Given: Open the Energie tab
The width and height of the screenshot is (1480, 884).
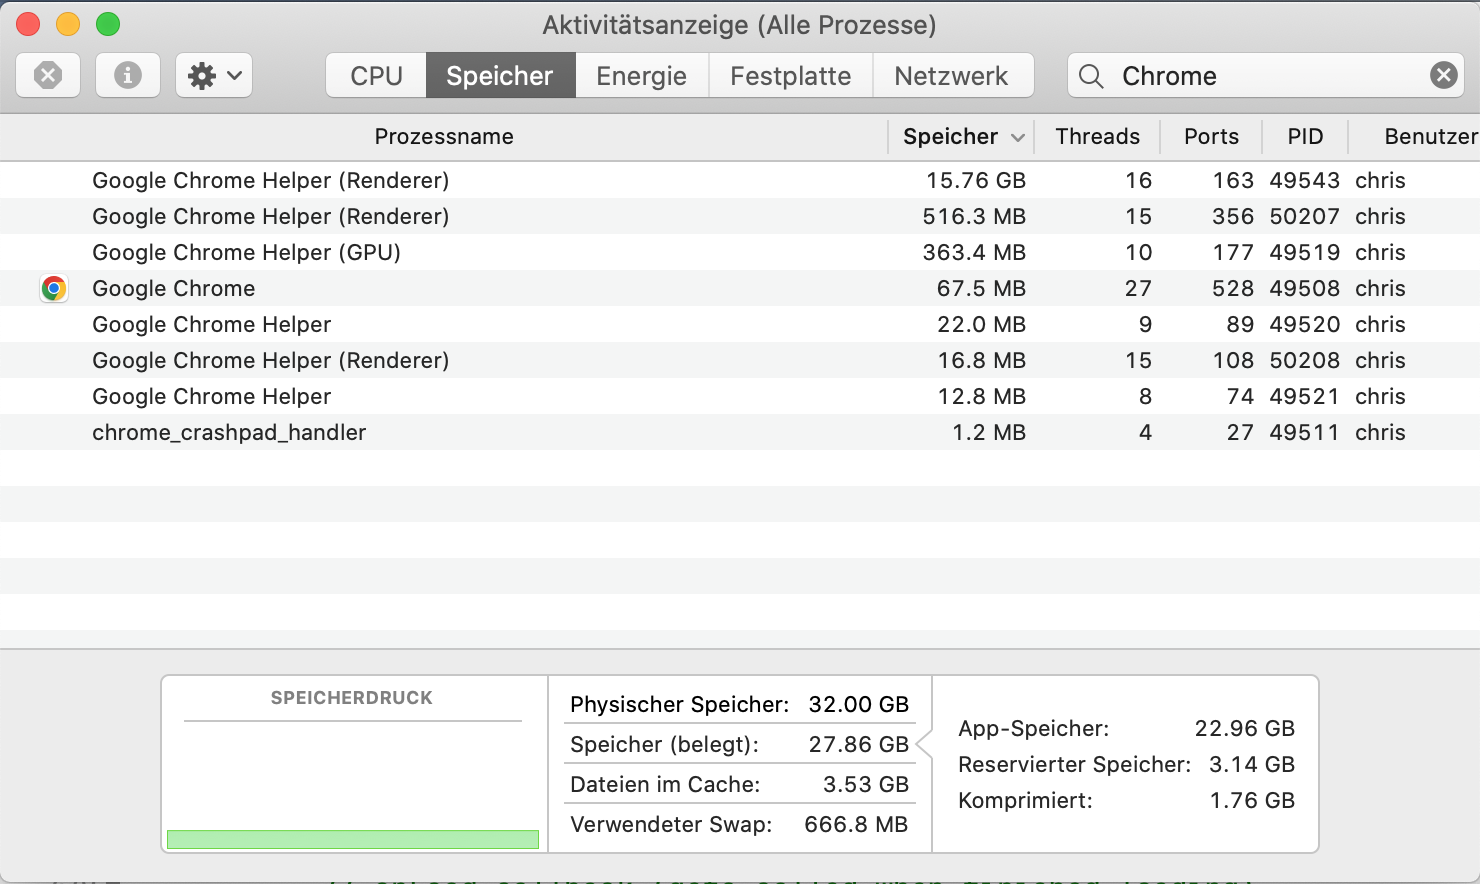Looking at the screenshot, I should click(x=641, y=76).
